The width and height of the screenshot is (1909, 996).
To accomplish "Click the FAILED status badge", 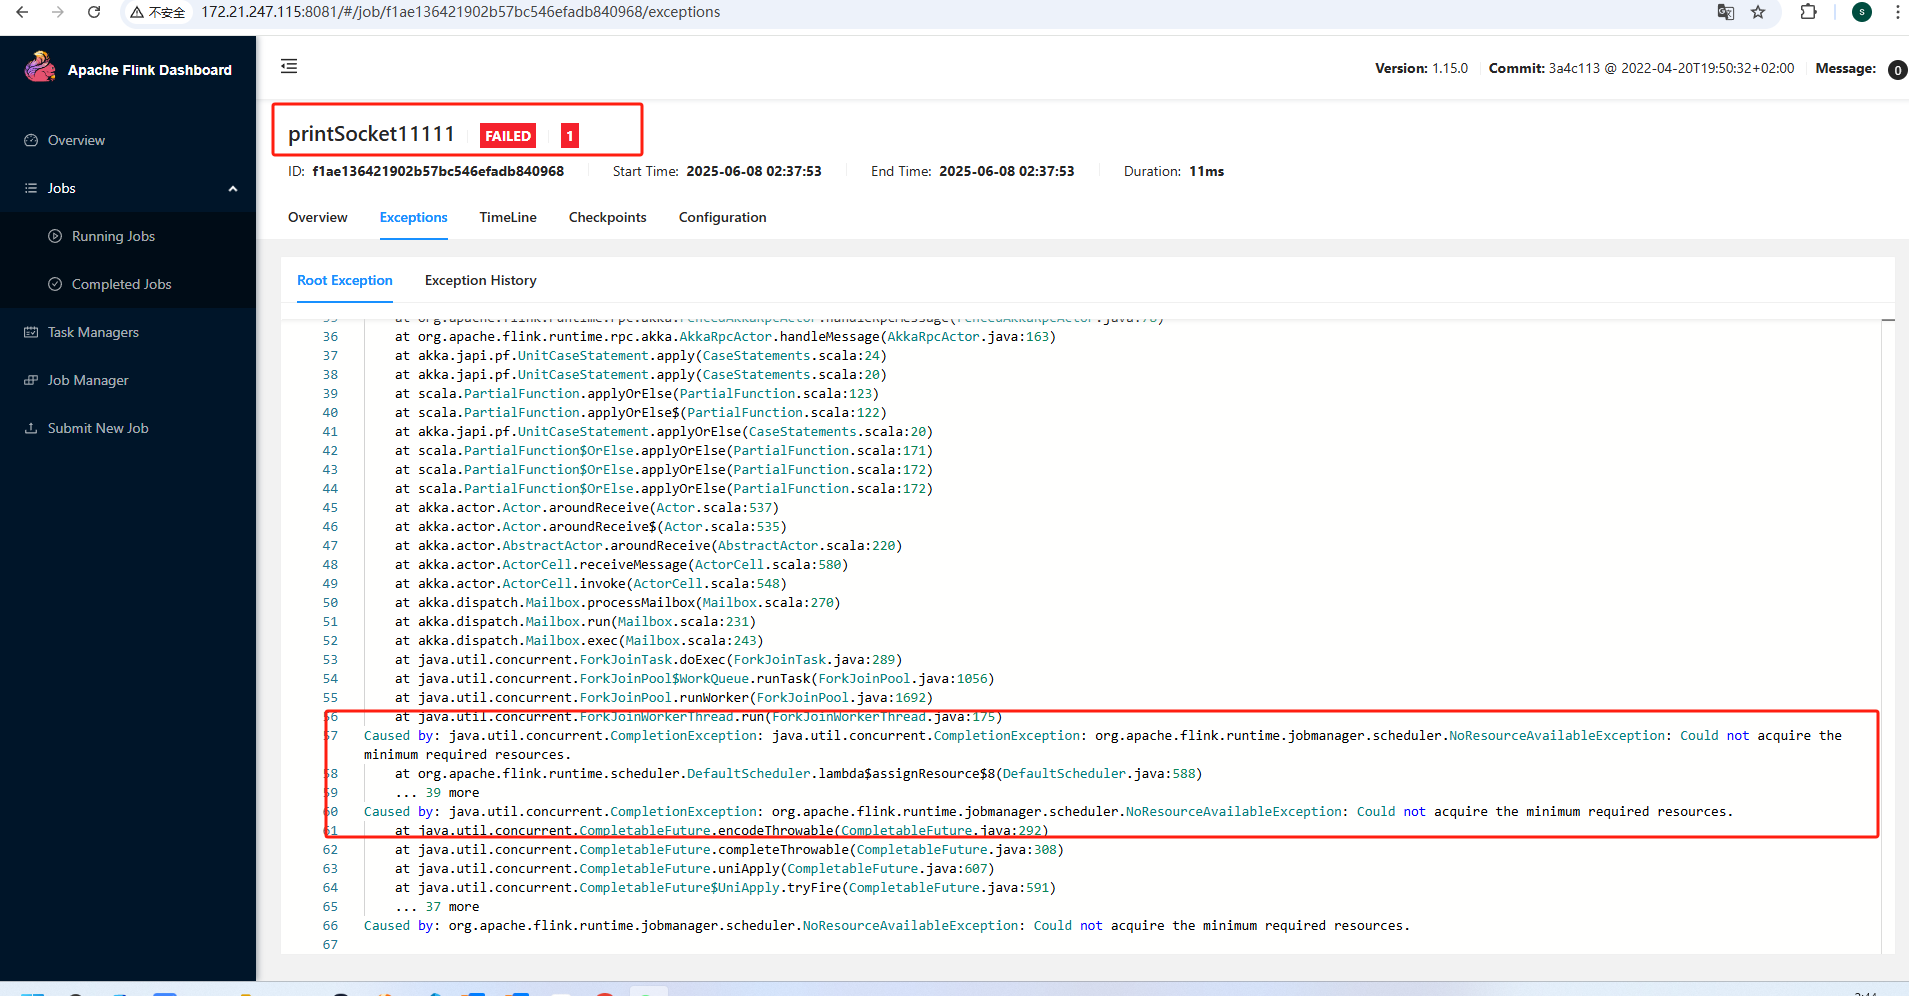I will click(x=508, y=135).
